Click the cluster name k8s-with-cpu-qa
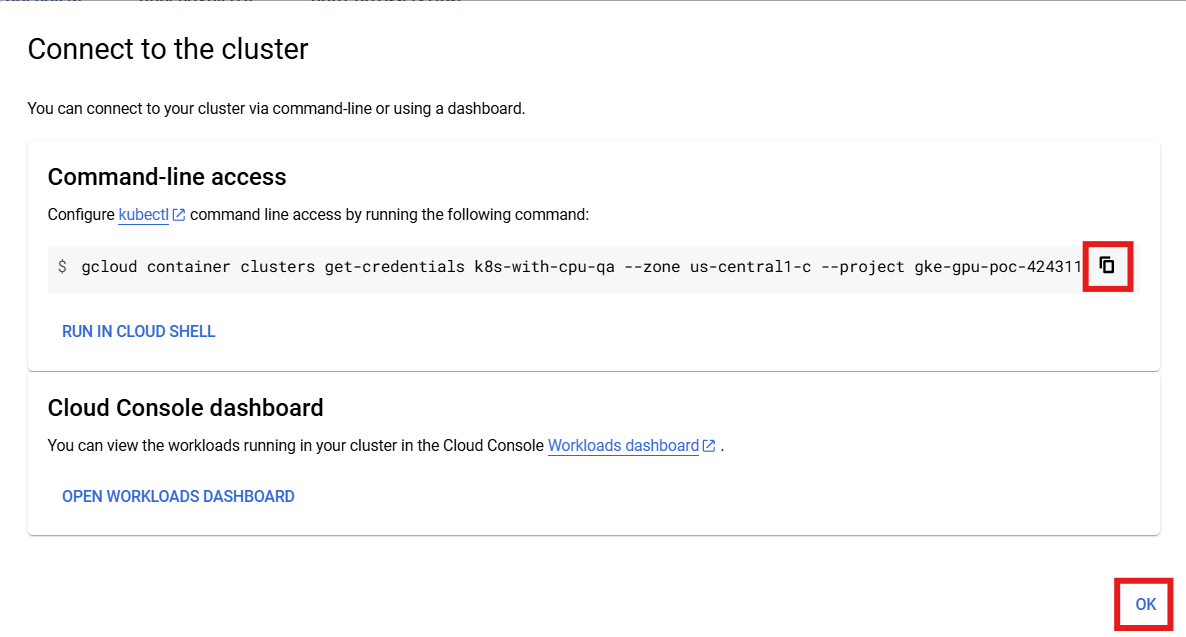The image size is (1186, 637). pos(544,267)
